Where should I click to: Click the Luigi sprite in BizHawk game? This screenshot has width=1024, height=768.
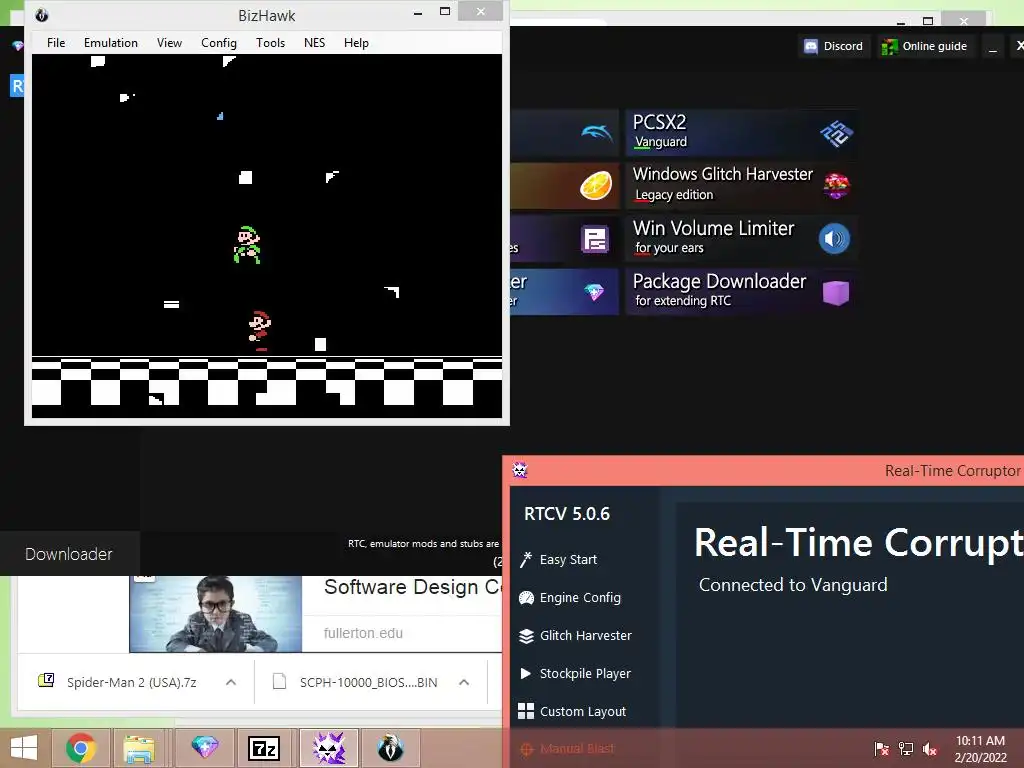(x=248, y=245)
